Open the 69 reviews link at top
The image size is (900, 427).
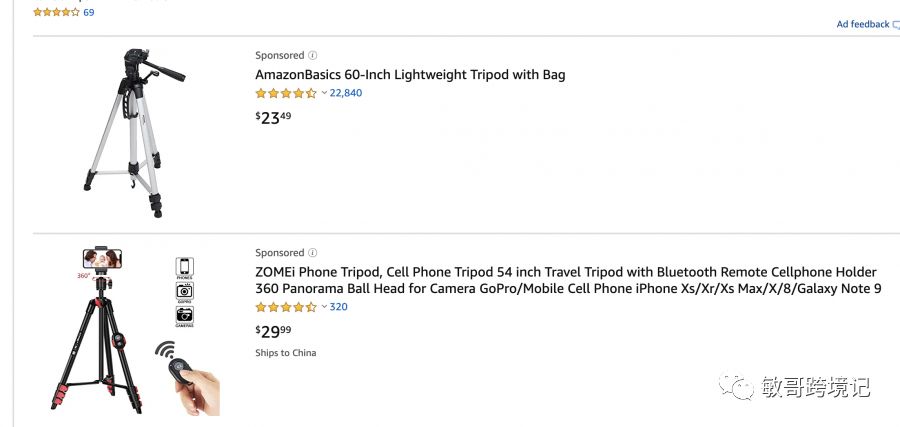click(x=89, y=12)
